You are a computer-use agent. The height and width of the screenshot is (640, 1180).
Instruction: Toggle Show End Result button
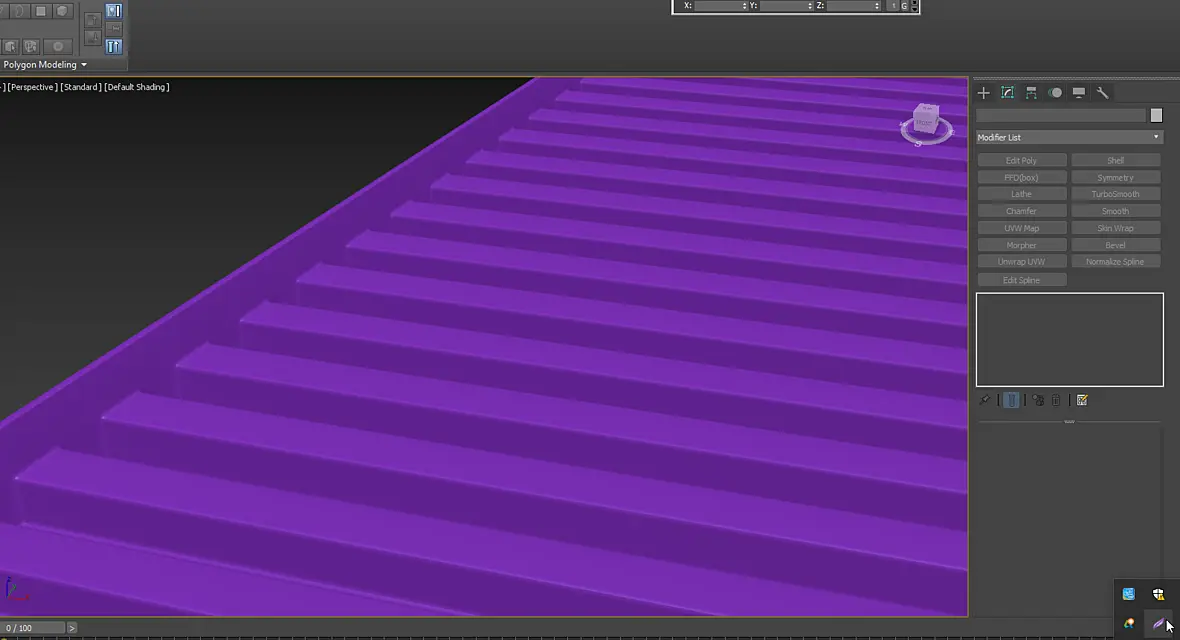click(x=1011, y=401)
